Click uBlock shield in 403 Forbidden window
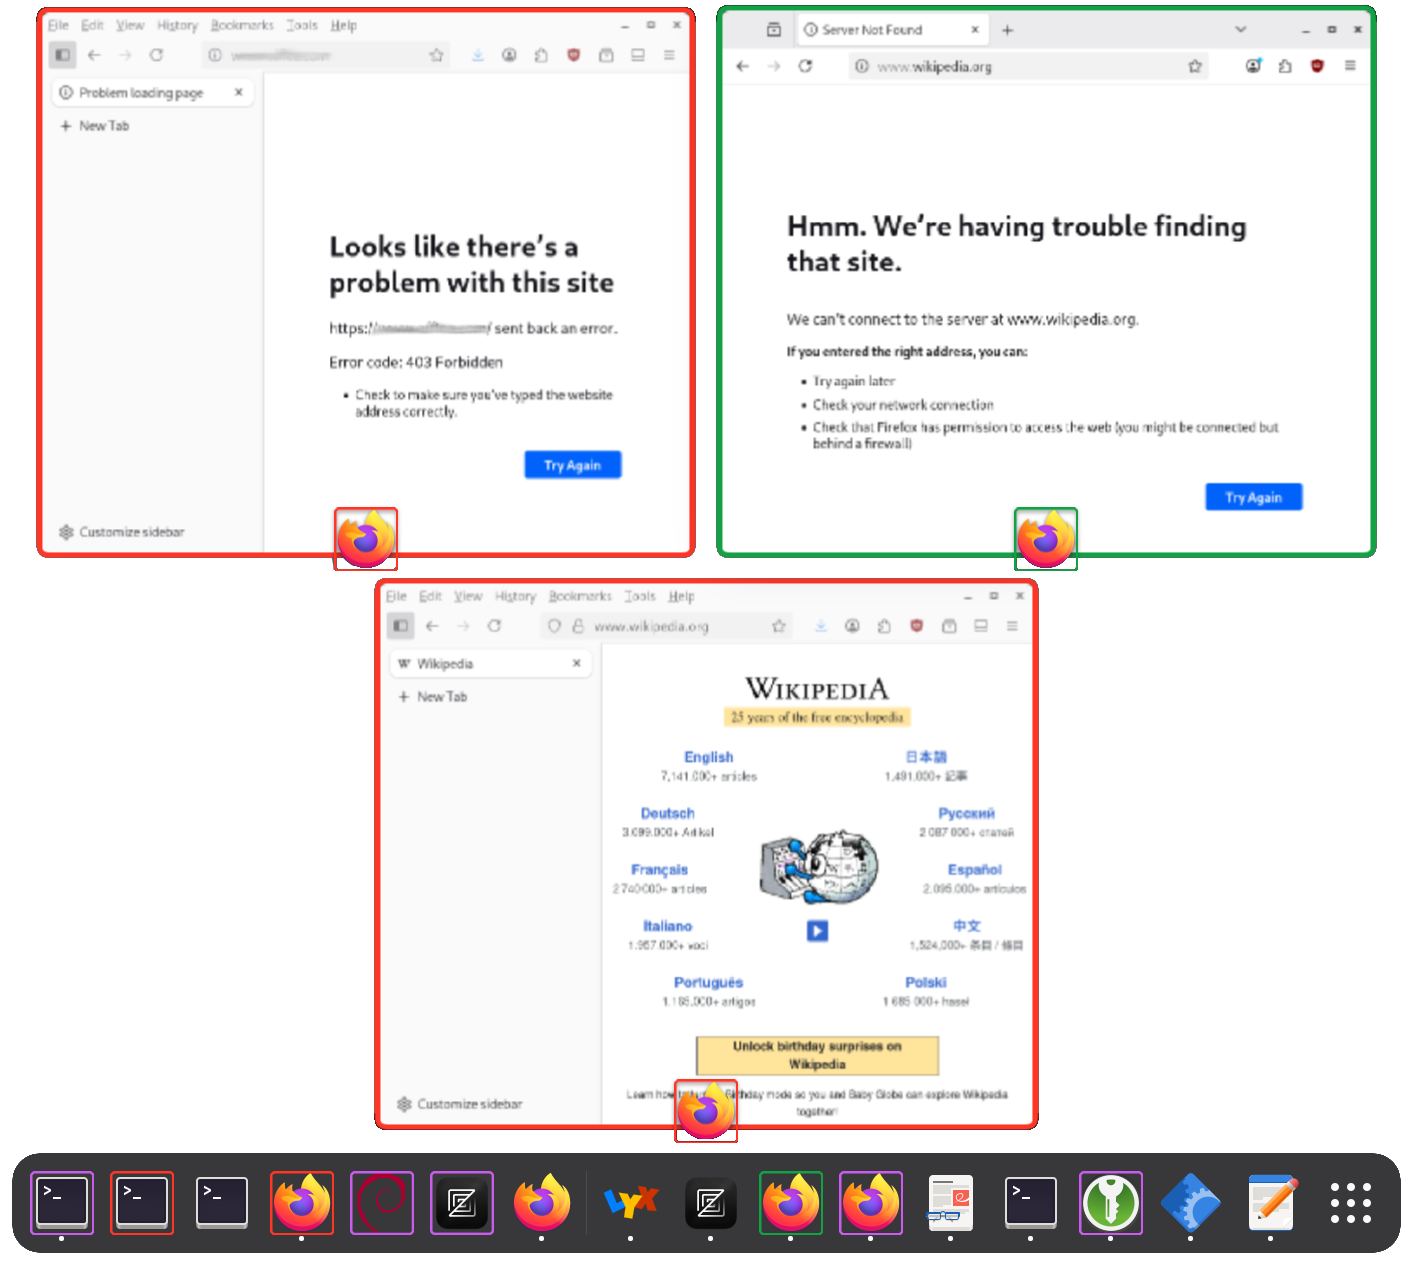This screenshot has height=1265, width=1420. pyautogui.click(x=574, y=55)
